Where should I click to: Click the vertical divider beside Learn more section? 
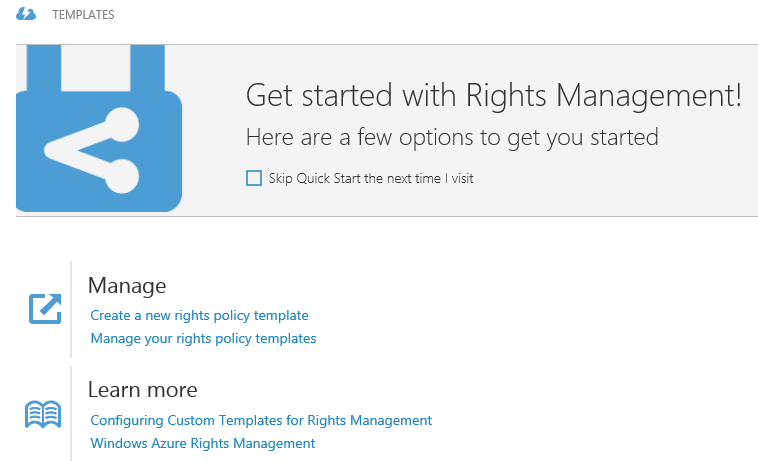[x=71, y=414]
